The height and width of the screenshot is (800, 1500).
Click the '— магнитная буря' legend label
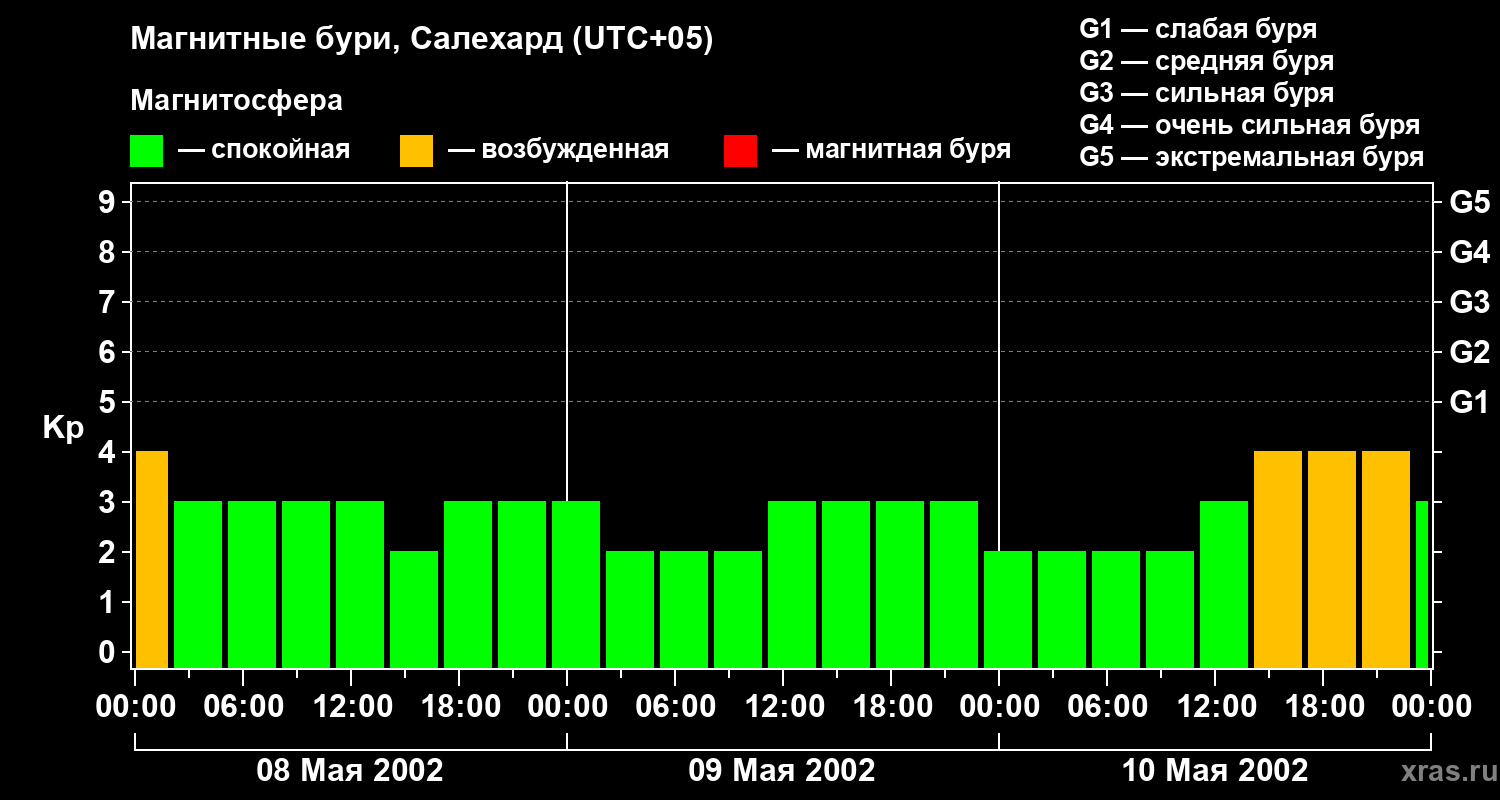[891, 150]
